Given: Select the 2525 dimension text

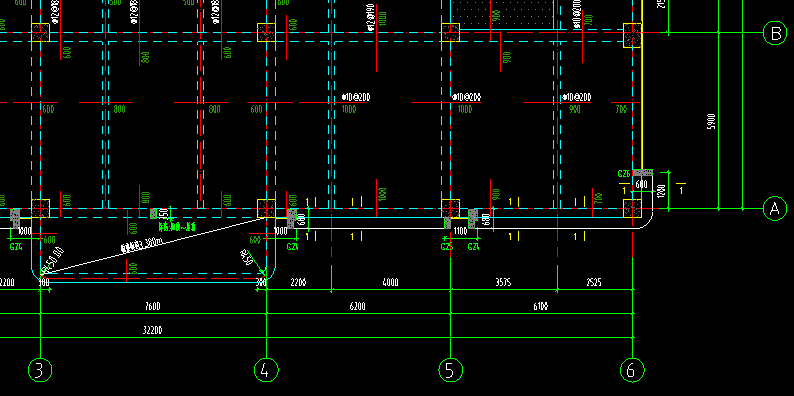Looking at the screenshot, I should [593, 283].
